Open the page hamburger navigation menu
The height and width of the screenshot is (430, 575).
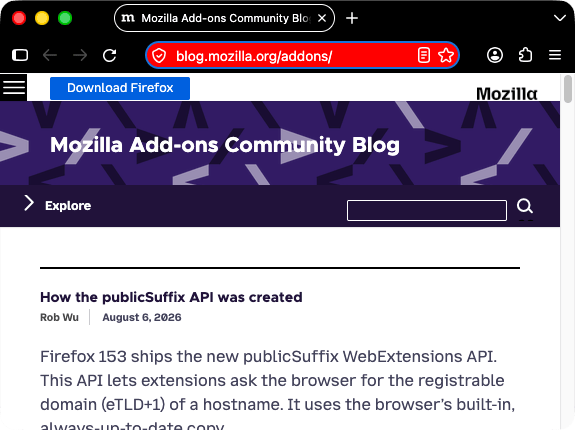pyautogui.click(x=14, y=87)
